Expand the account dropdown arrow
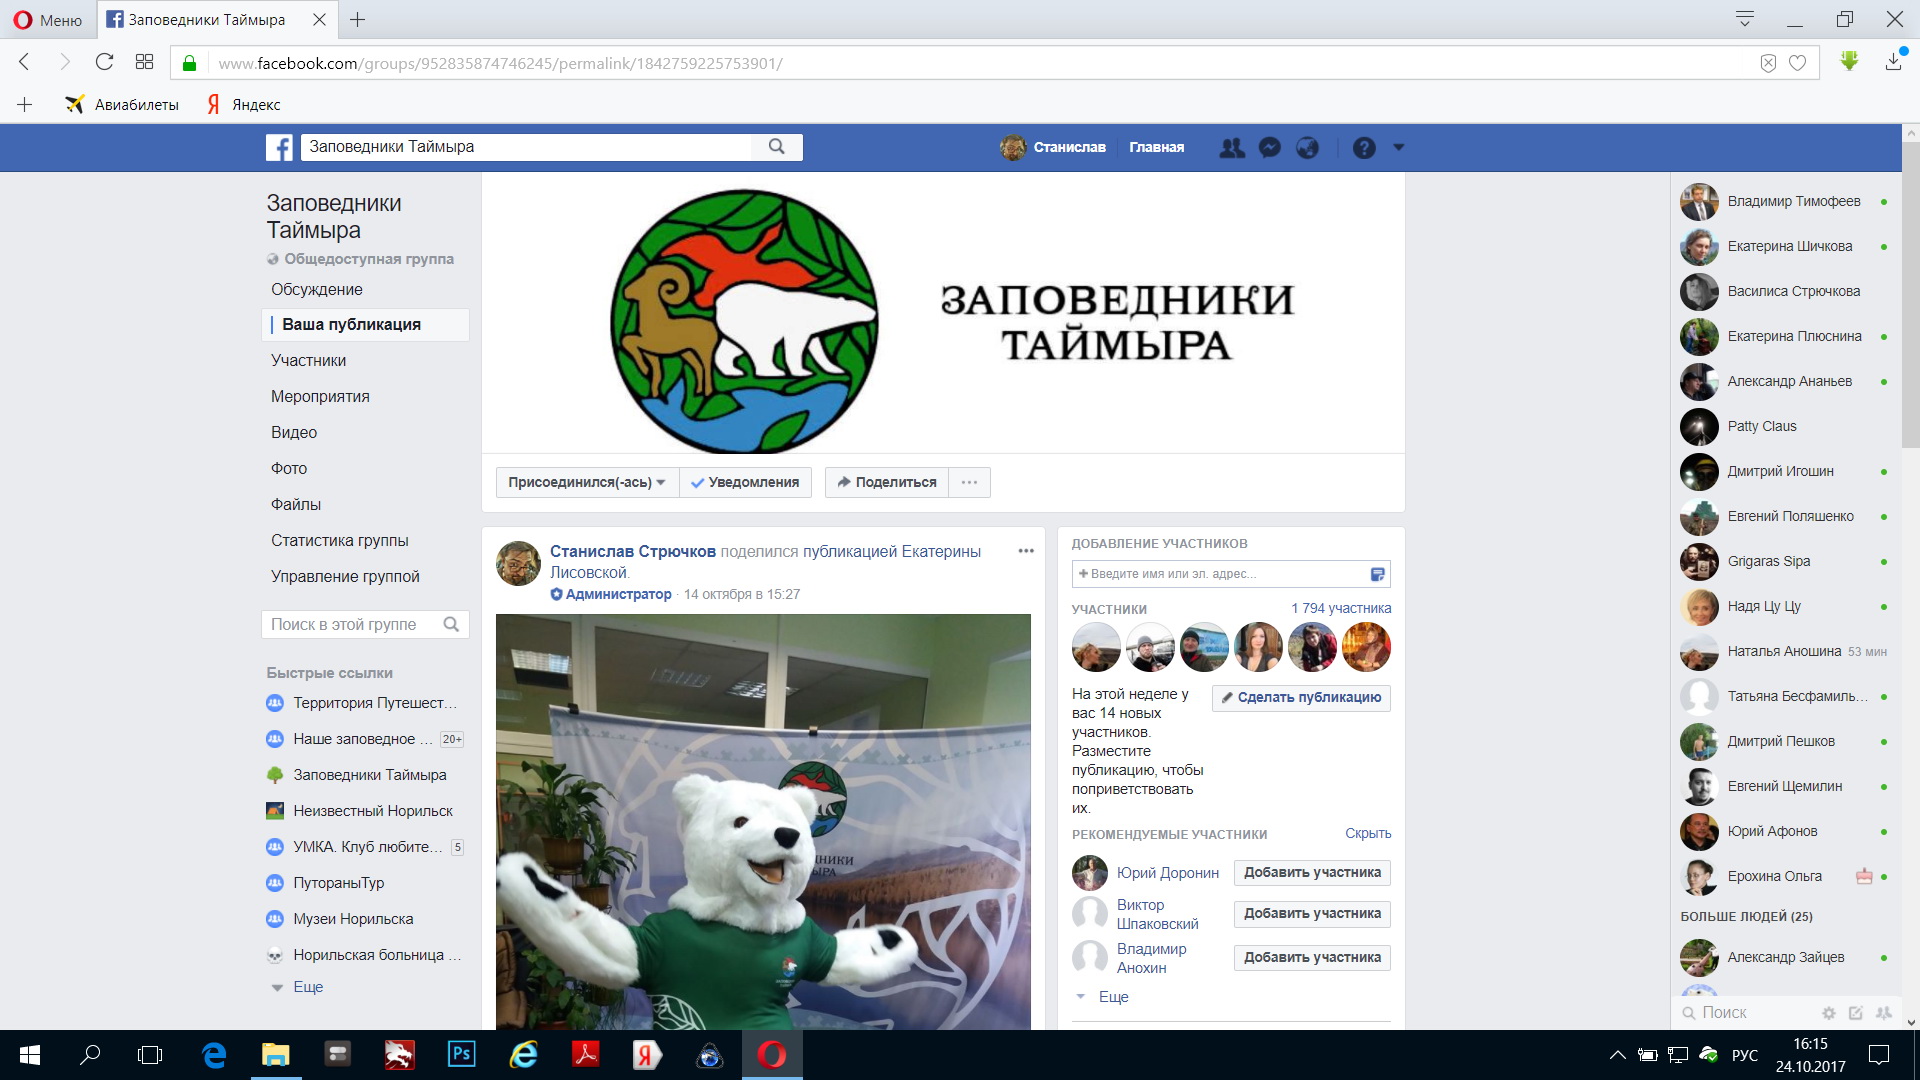Image resolution: width=1920 pixels, height=1080 pixels. click(x=1399, y=147)
